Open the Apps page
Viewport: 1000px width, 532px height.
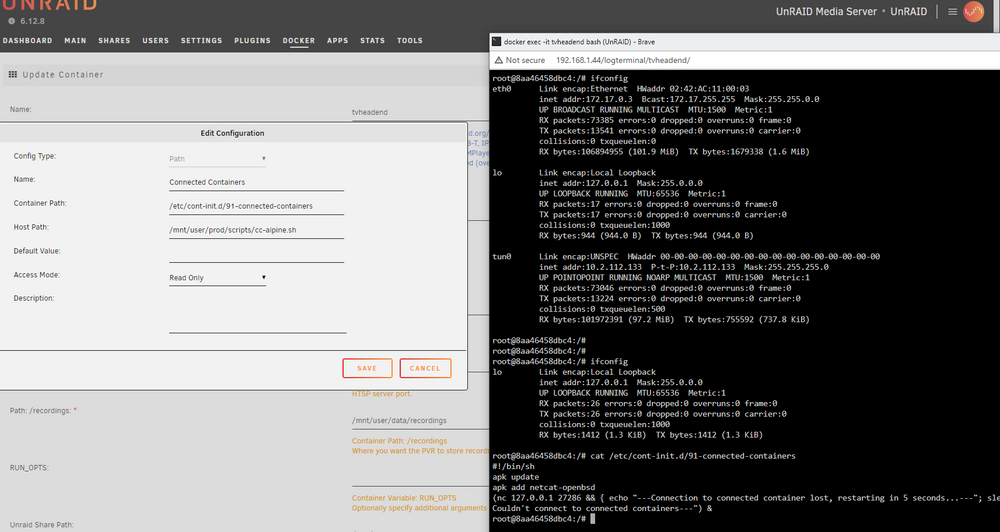[x=337, y=40]
